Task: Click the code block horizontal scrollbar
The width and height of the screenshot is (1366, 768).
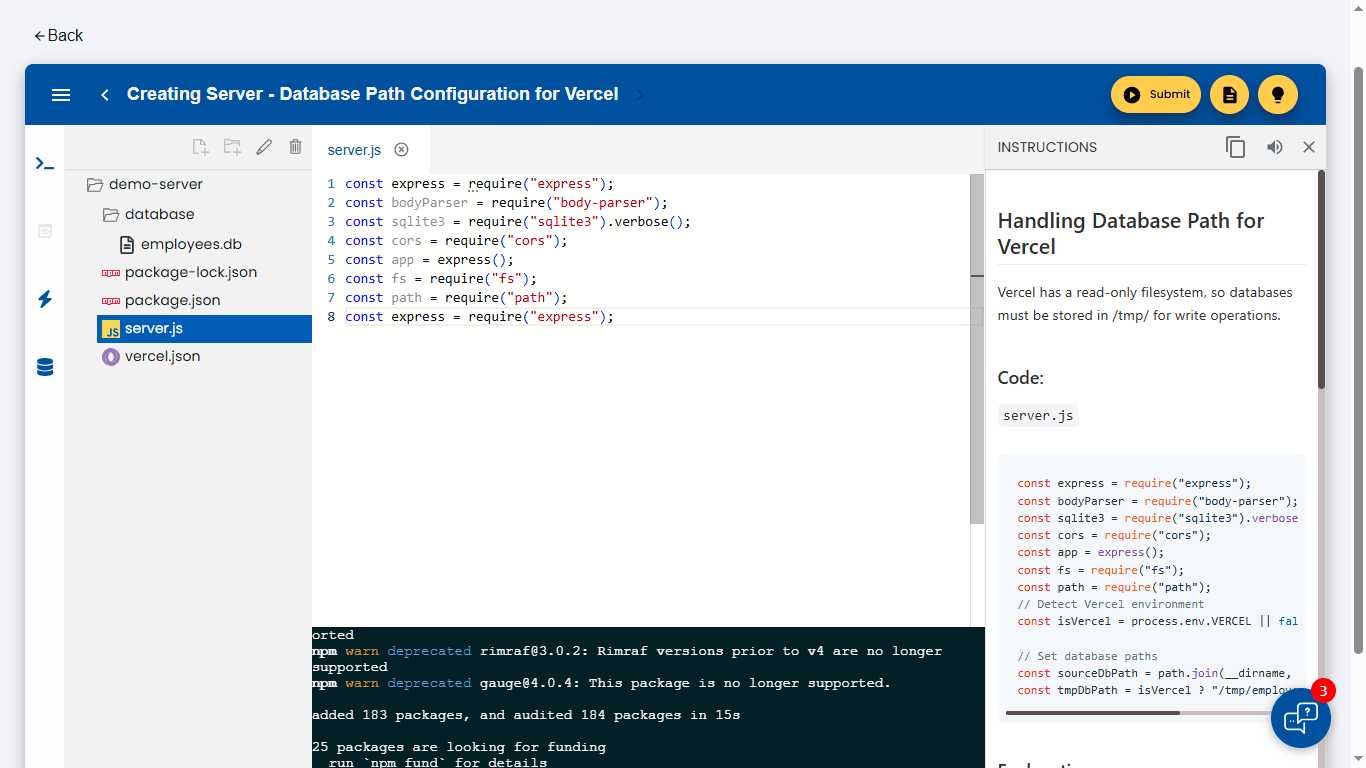Action: click(1093, 713)
